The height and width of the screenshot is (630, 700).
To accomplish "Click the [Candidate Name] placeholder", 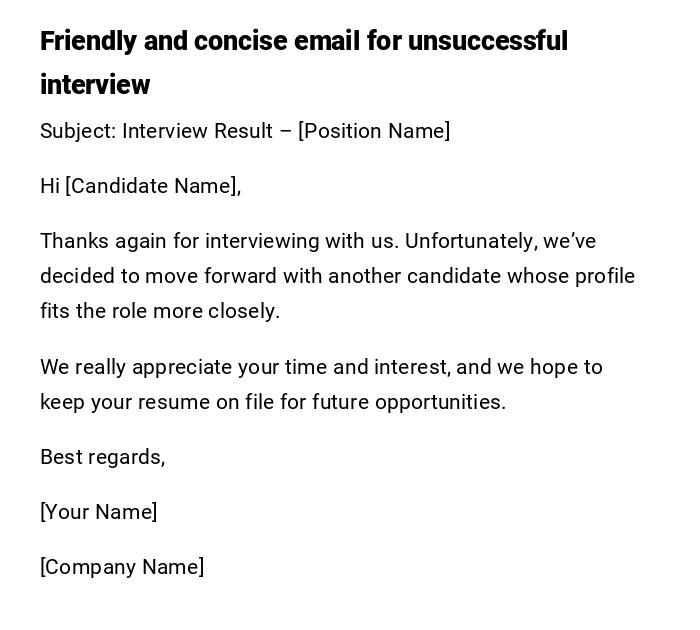I will (x=151, y=186).
